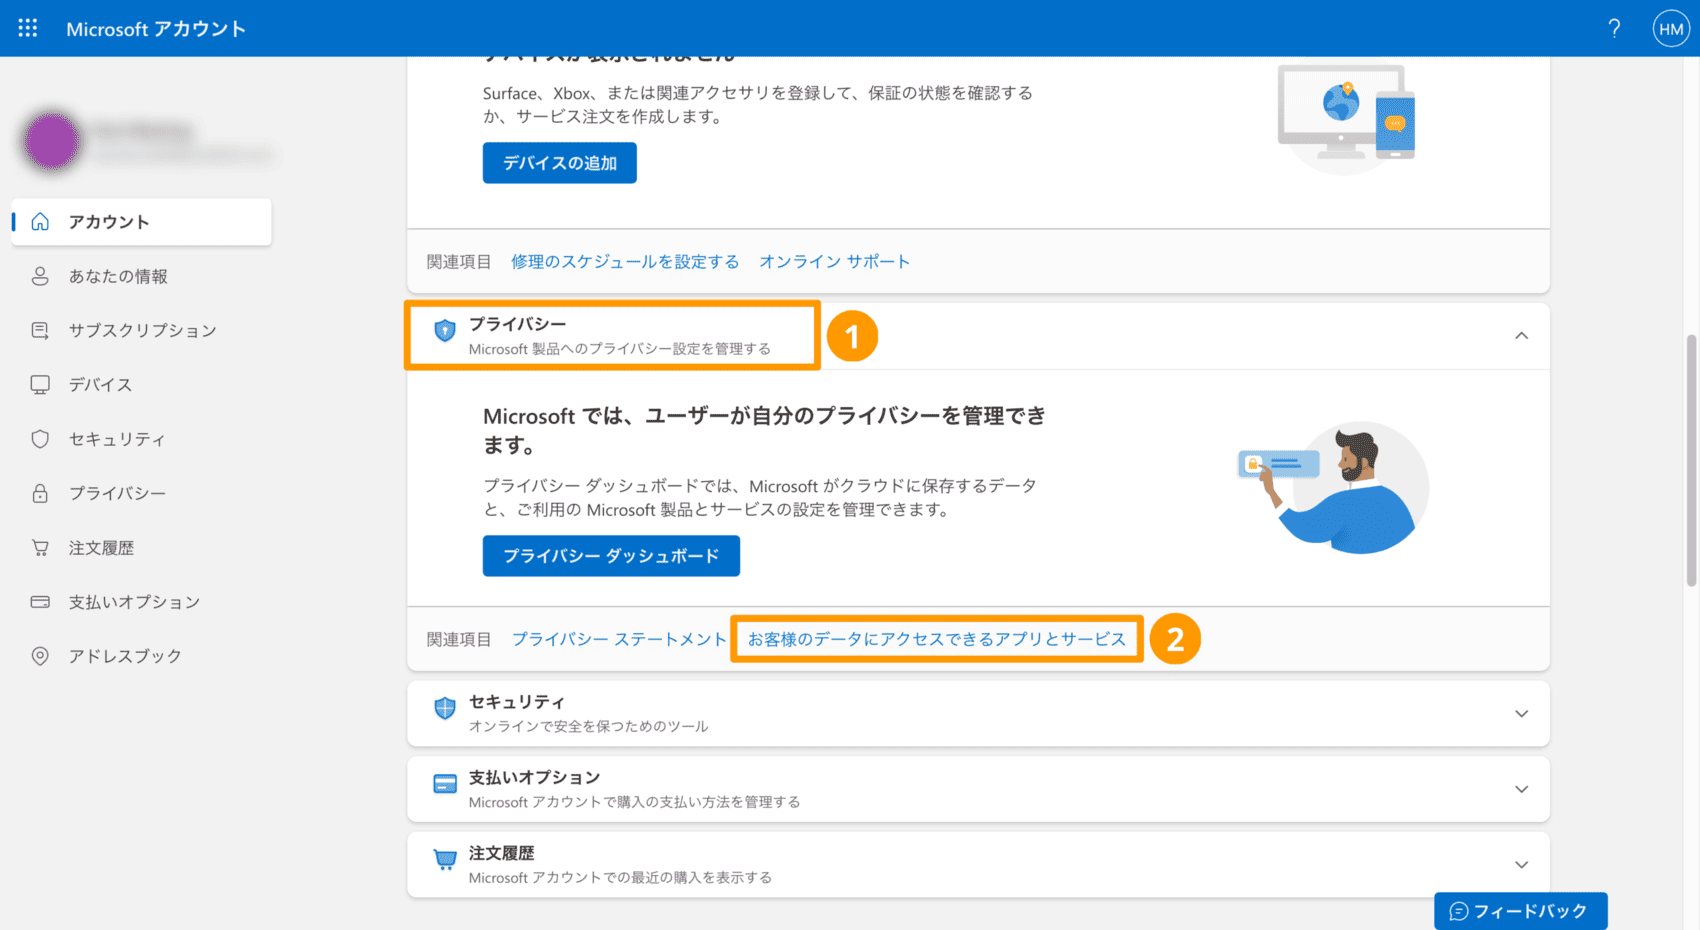Click the purple profile picture

(51, 141)
